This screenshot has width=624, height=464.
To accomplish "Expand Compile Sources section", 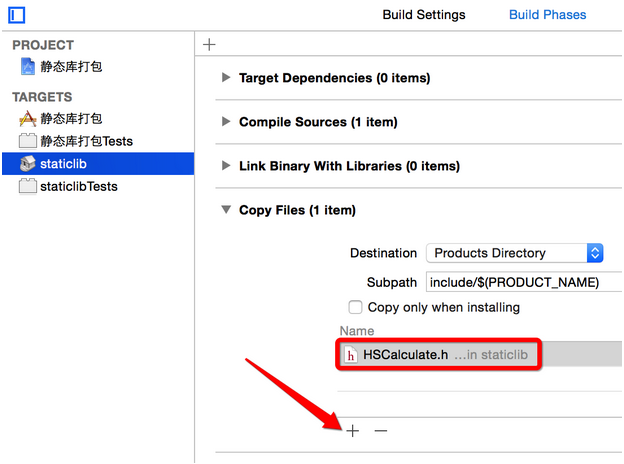I will tap(226, 122).
